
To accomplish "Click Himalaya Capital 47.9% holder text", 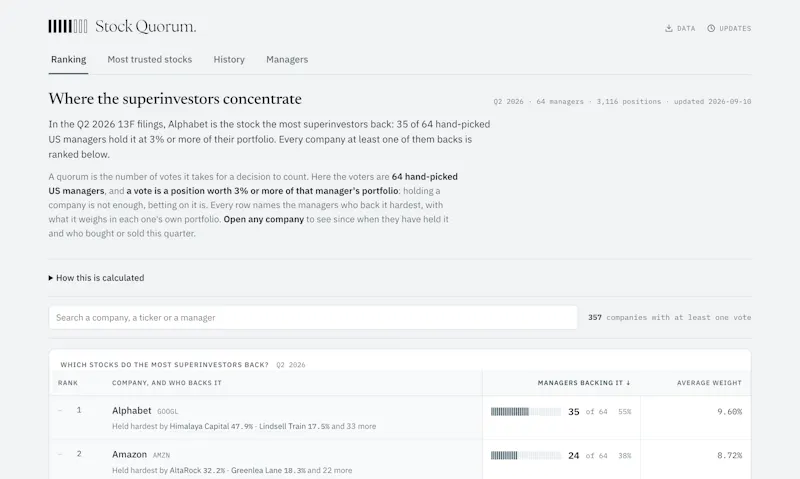I will (x=211, y=426).
